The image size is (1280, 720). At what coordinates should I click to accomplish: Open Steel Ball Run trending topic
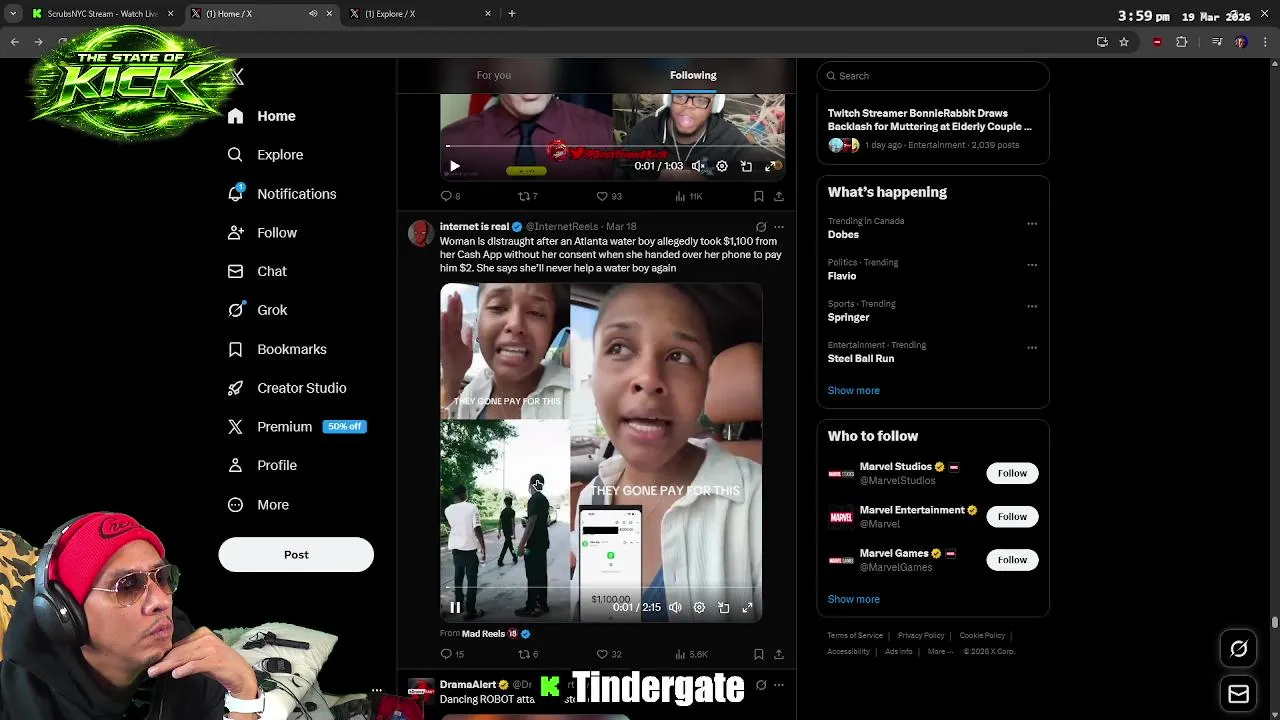coord(861,358)
